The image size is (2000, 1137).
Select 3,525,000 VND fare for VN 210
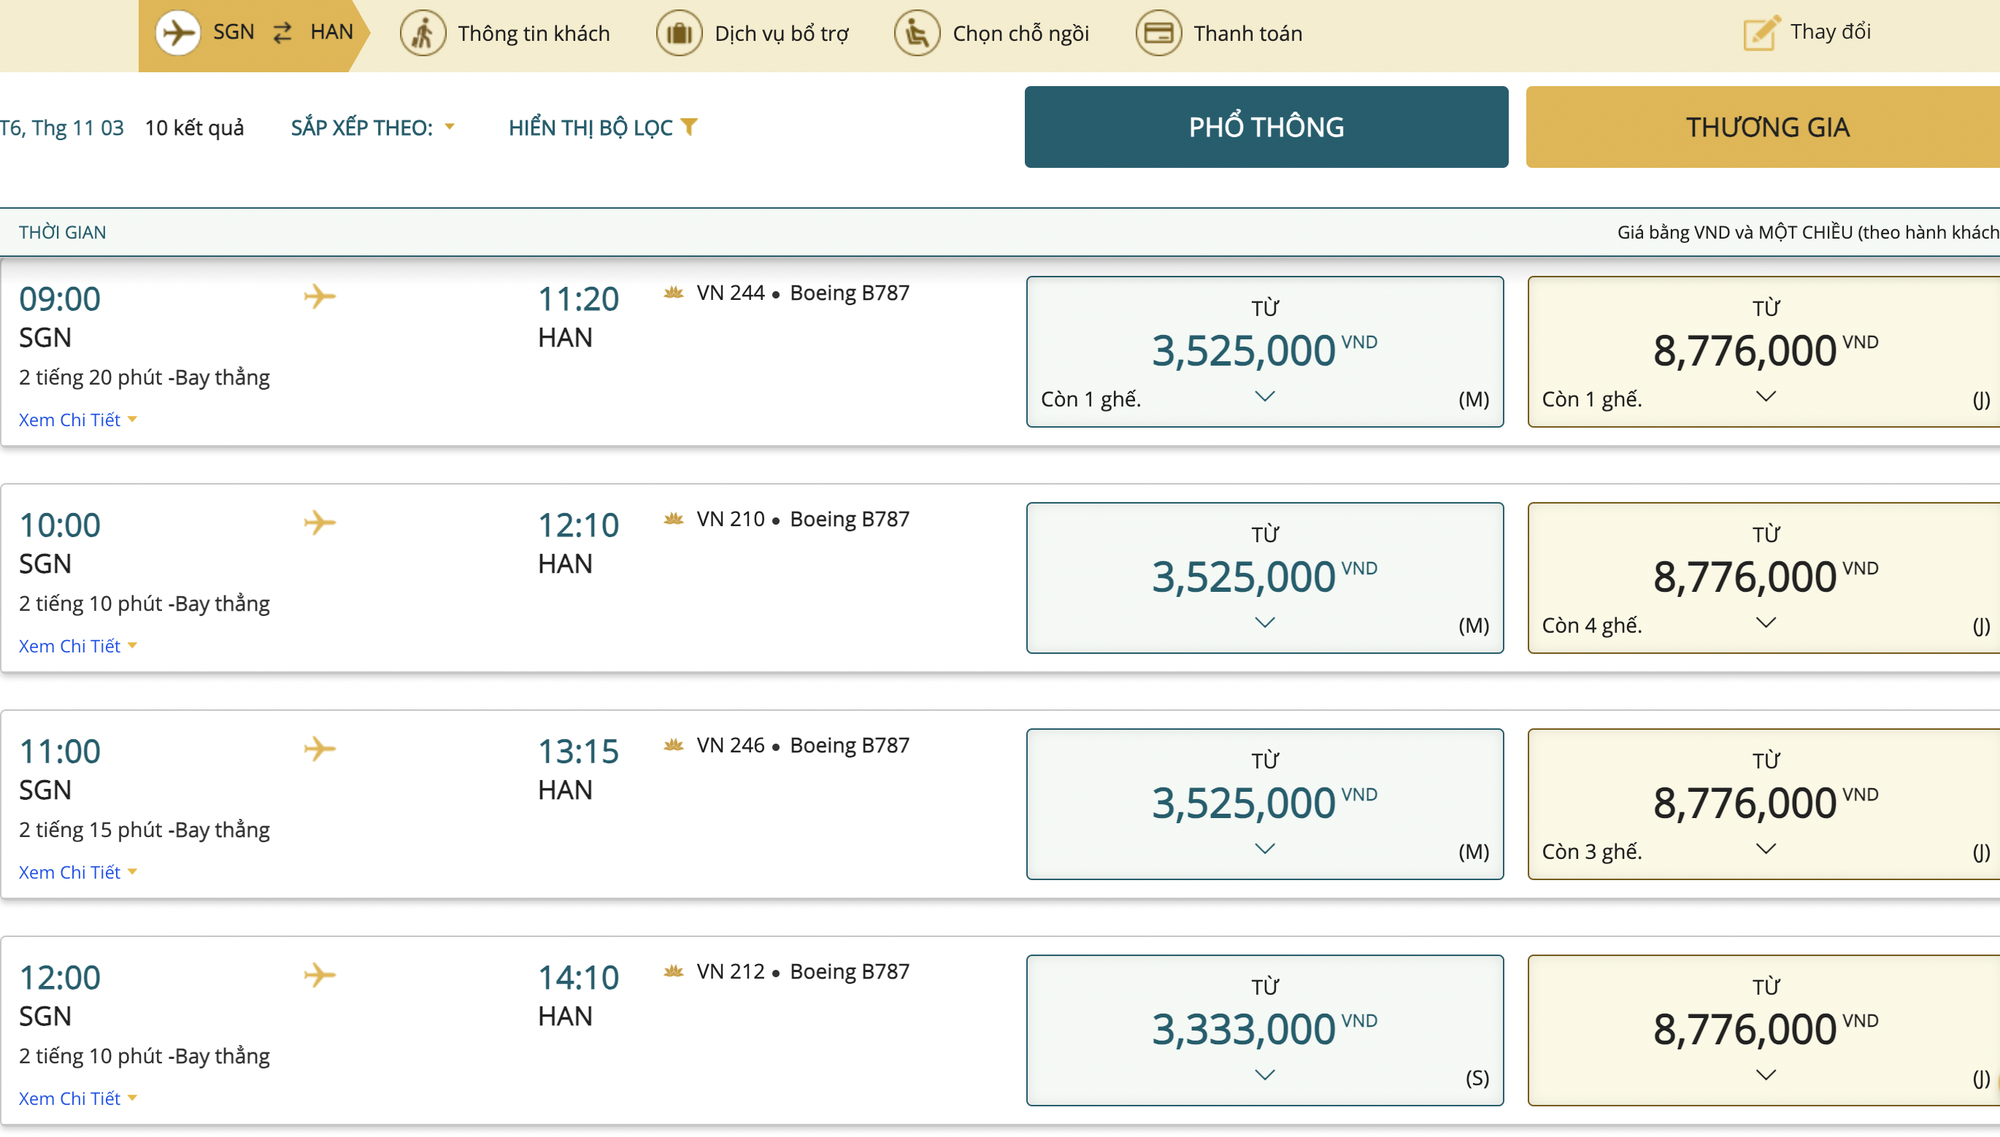click(1265, 577)
